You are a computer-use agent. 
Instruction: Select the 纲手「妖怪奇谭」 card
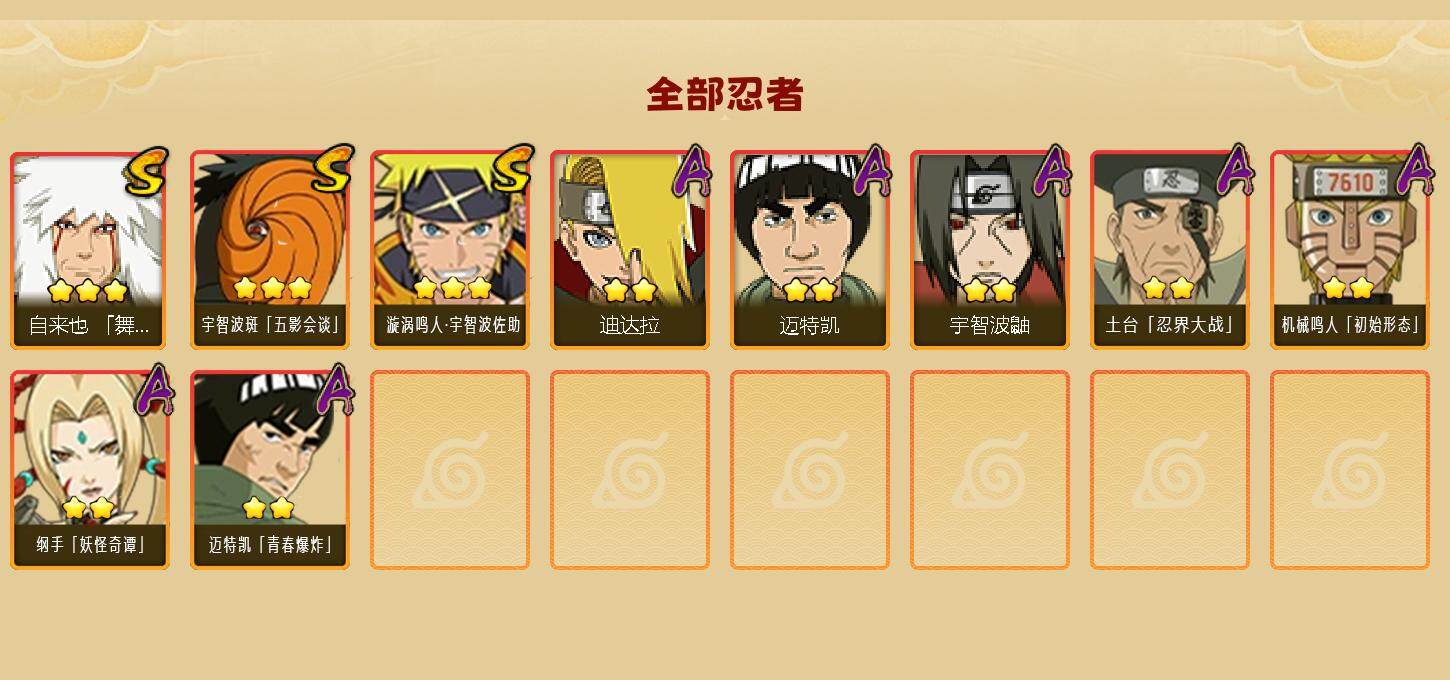click(x=90, y=470)
